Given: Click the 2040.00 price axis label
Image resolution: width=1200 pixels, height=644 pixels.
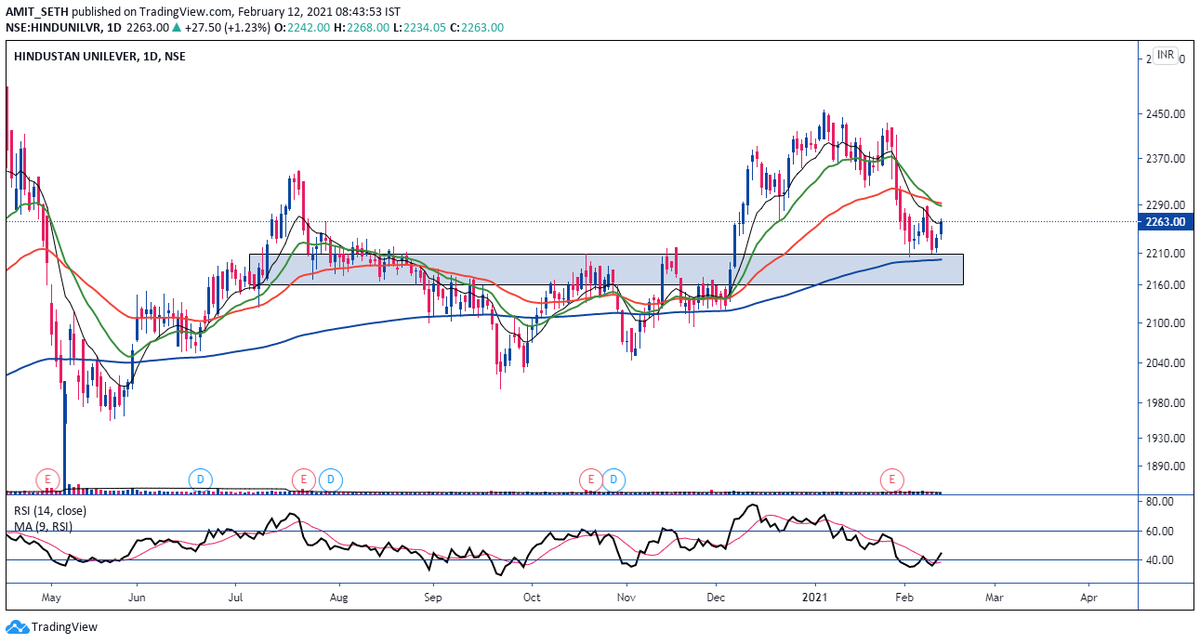Looking at the screenshot, I should (1165, 363).
